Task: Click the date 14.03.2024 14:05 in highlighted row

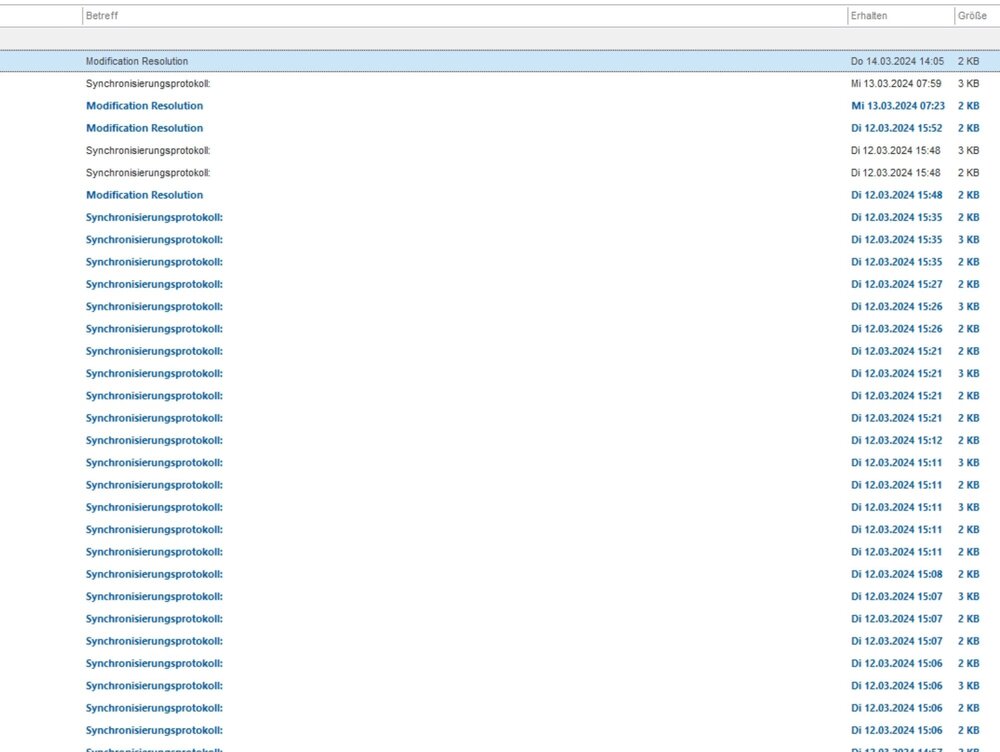Action: point(896,62)
